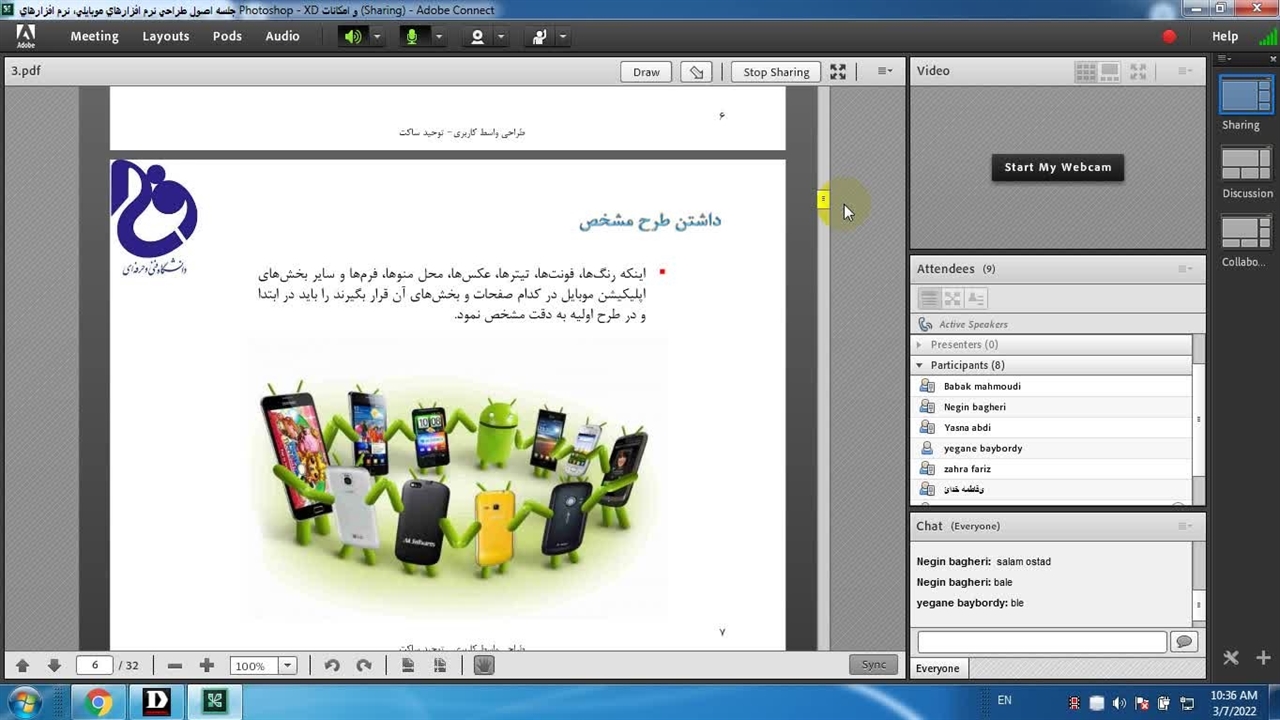The image size is (1280, 720).
Task: Rotate document clockwise icon
Action: pos(364,666)
